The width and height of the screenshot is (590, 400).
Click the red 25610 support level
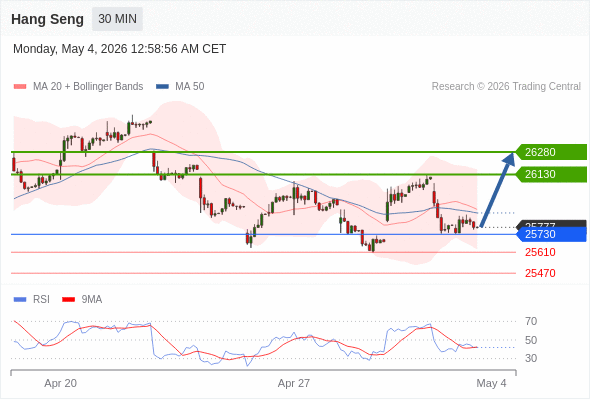click(540, 252)
